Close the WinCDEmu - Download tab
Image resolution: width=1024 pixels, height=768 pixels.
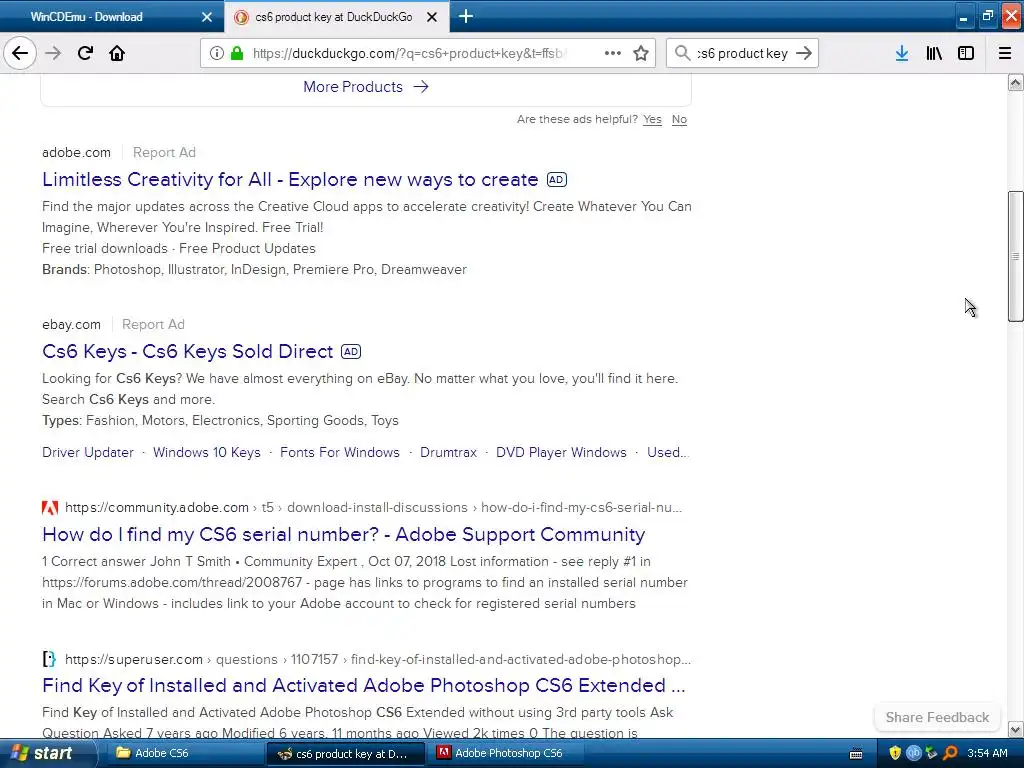click(207, 17)
